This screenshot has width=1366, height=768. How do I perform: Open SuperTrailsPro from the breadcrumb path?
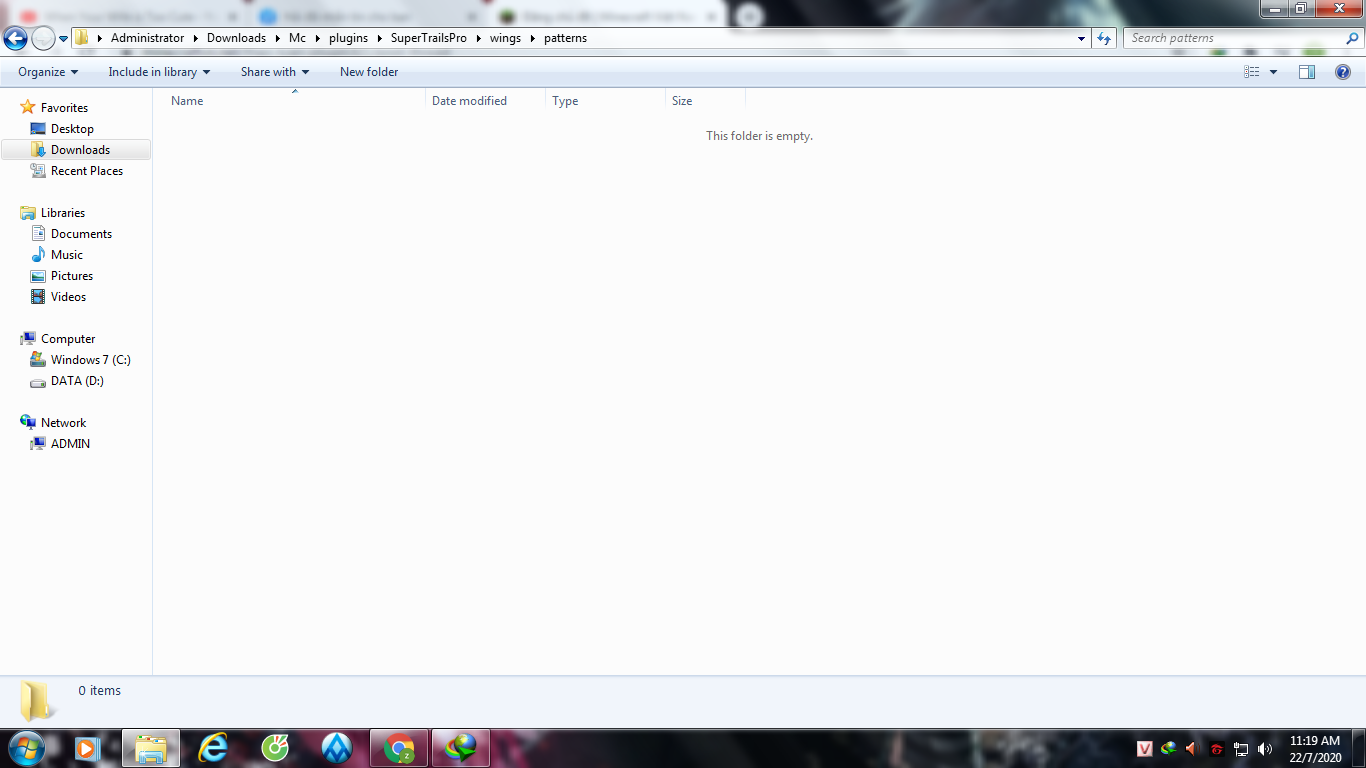(x=429, y=38)
